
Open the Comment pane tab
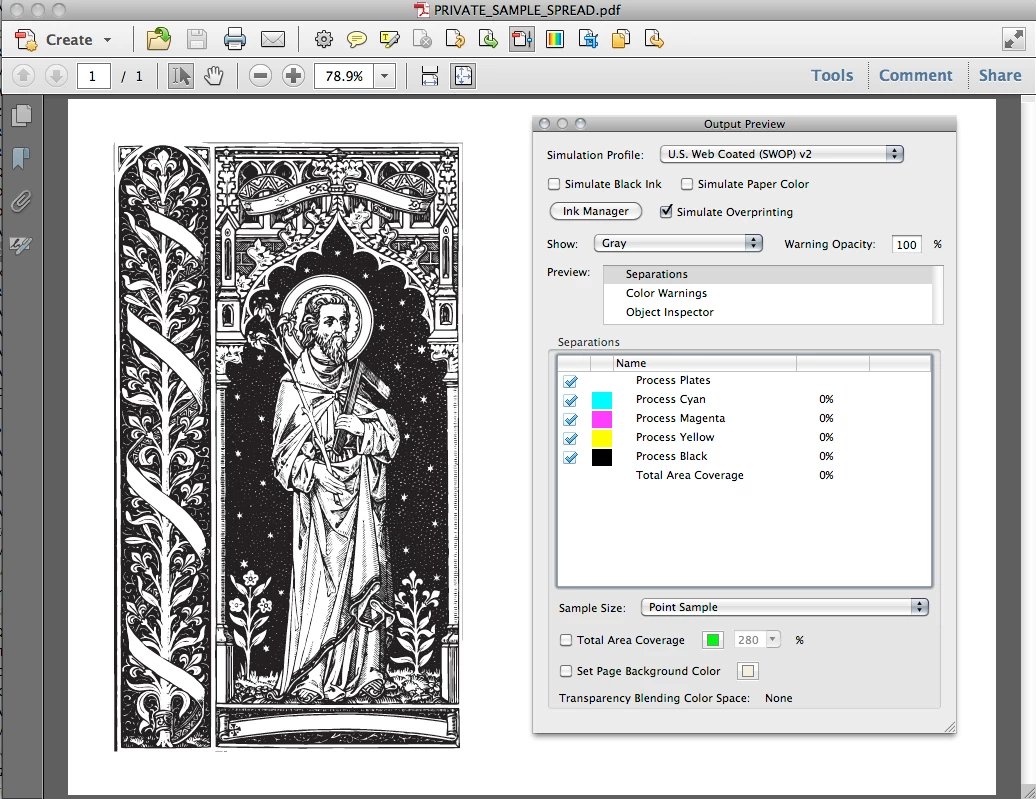915,76
